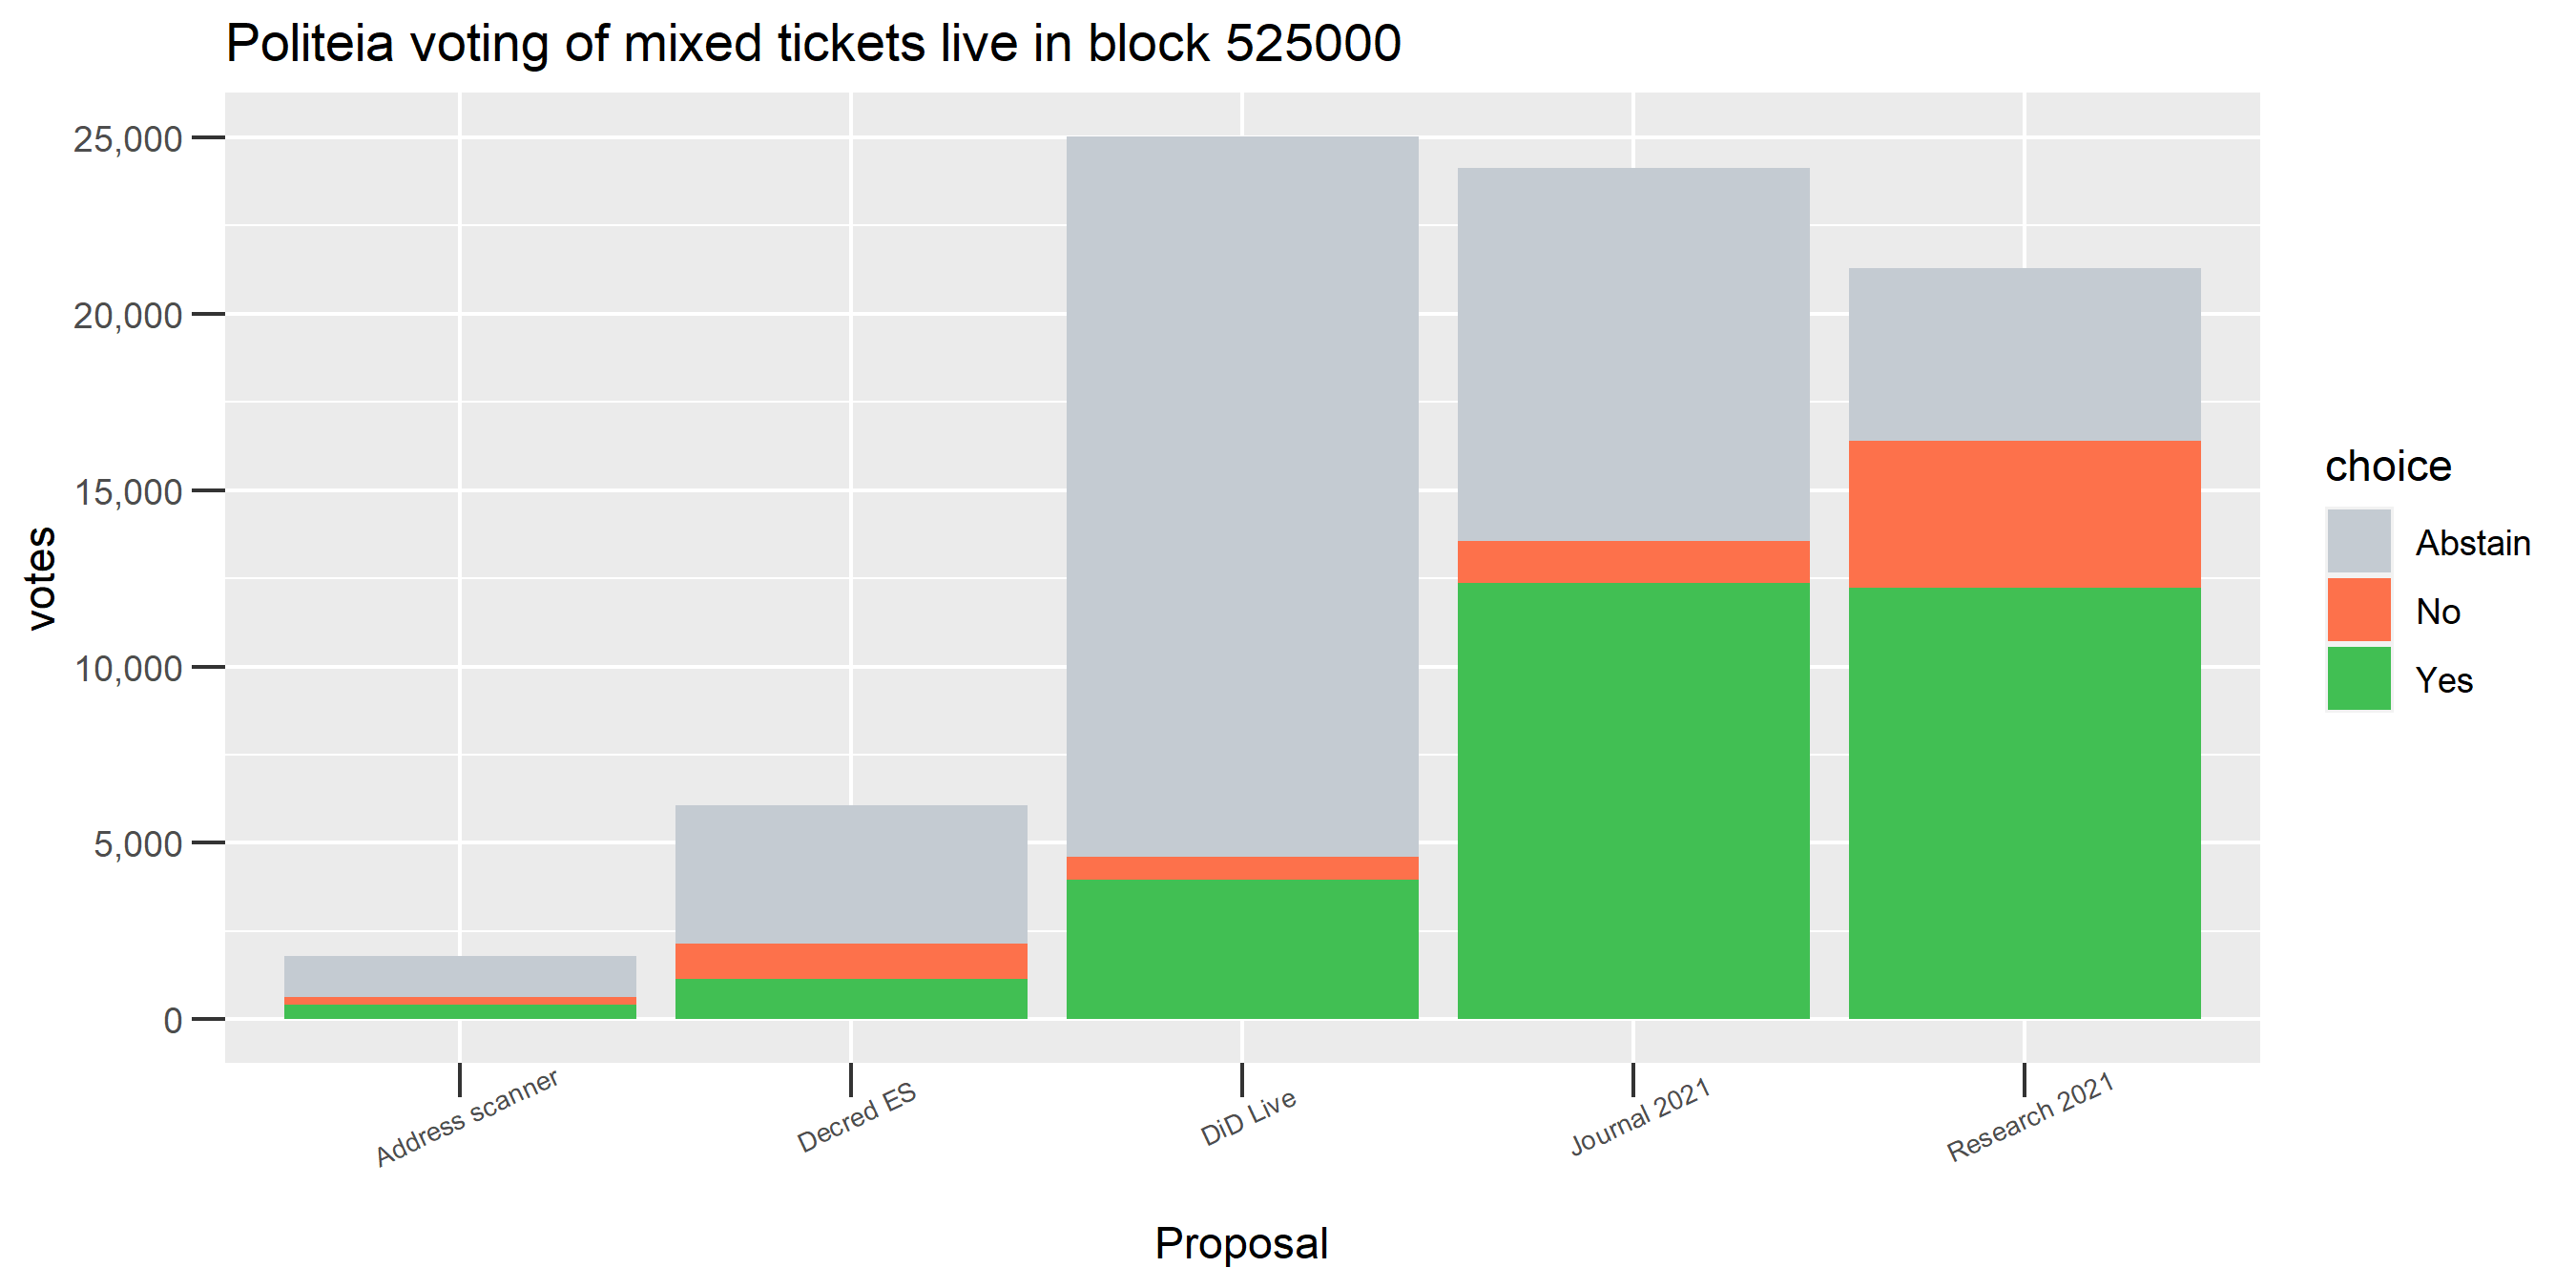Select the Yes legend label
Image resolution: width=2576 pixels, height=1288 pixels.
(2444, 680)
